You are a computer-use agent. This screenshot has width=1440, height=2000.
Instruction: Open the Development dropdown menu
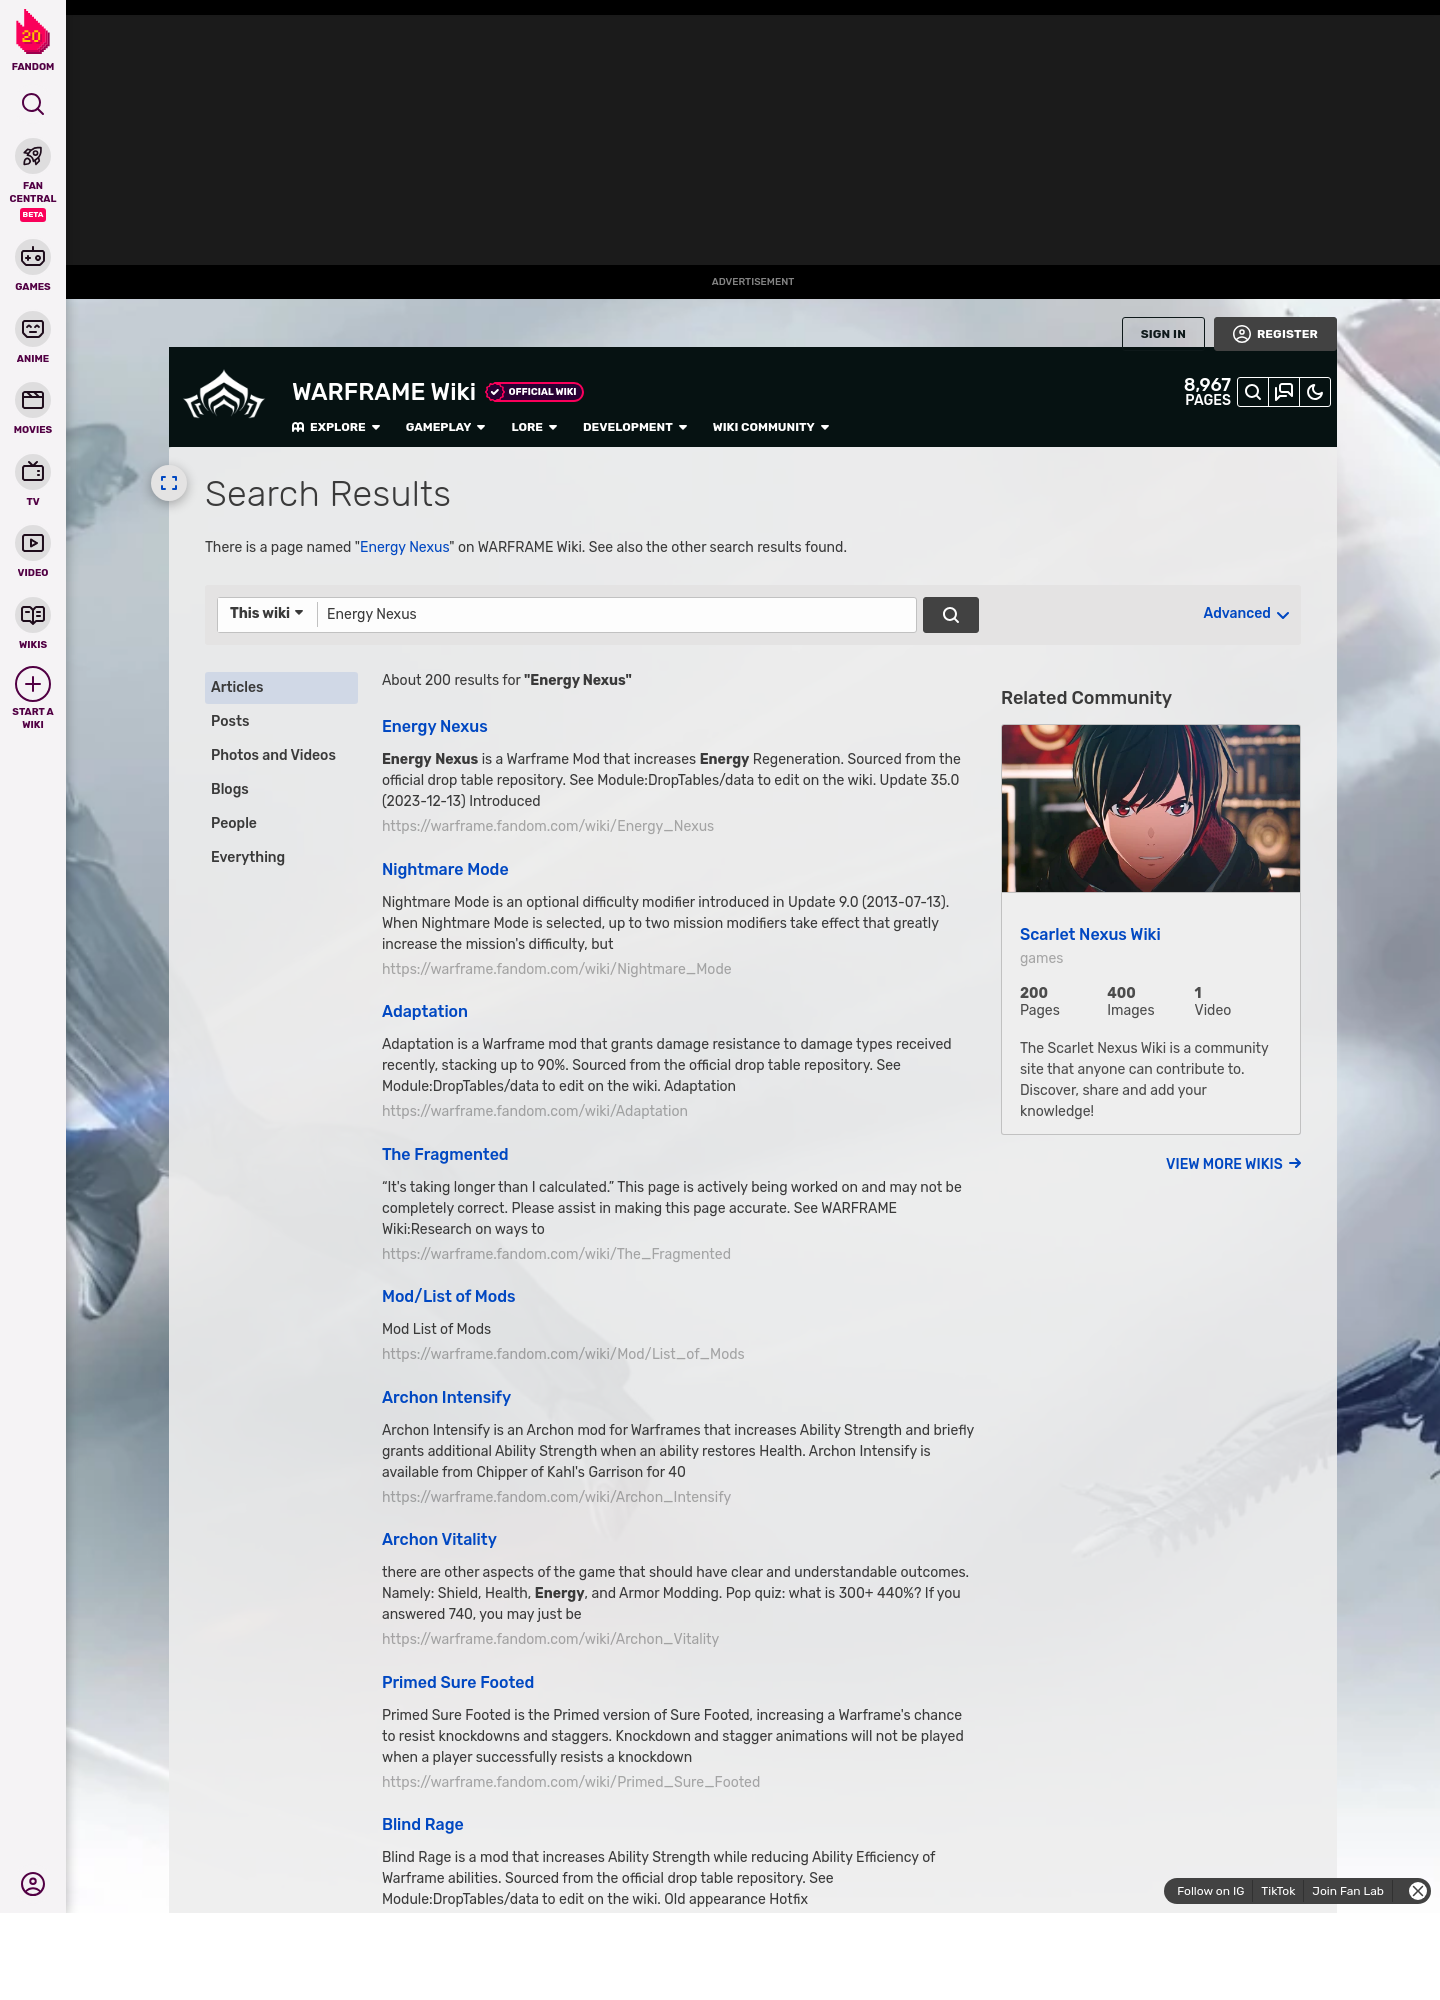[636, 427]
